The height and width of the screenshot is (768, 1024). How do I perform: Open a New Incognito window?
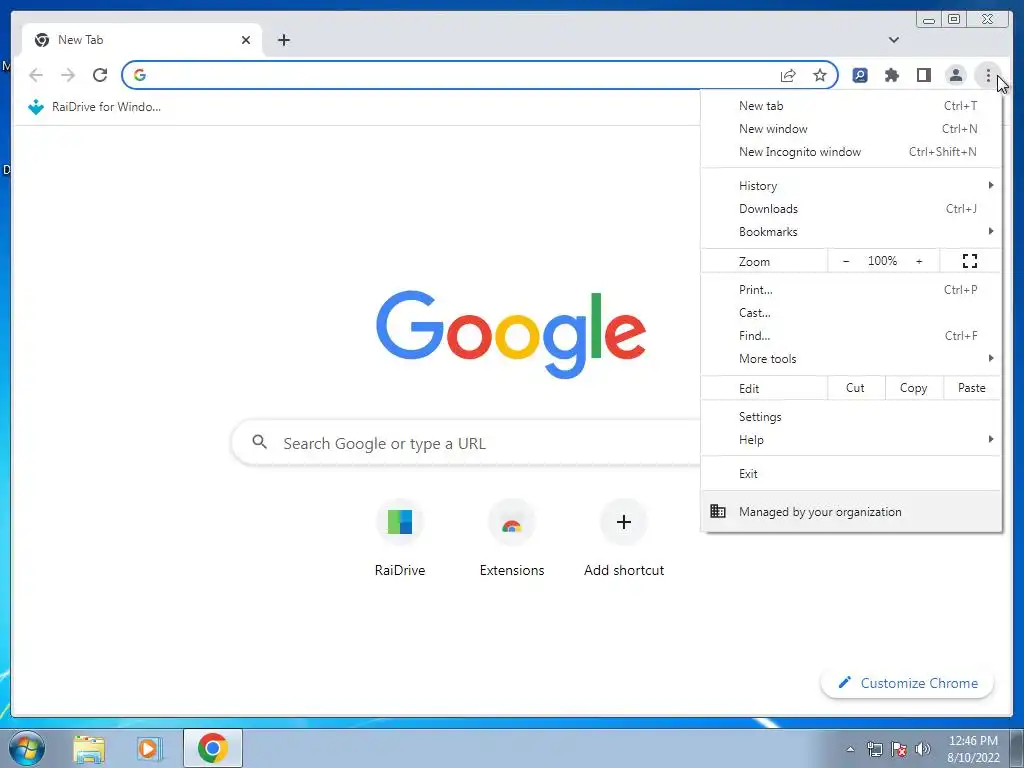851,152
